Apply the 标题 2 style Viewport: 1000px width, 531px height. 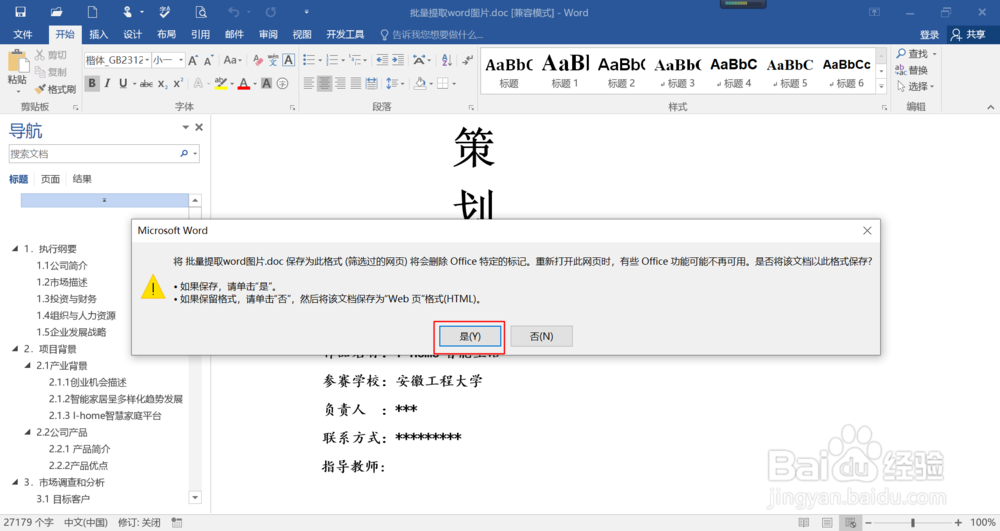tap(621, 71)
